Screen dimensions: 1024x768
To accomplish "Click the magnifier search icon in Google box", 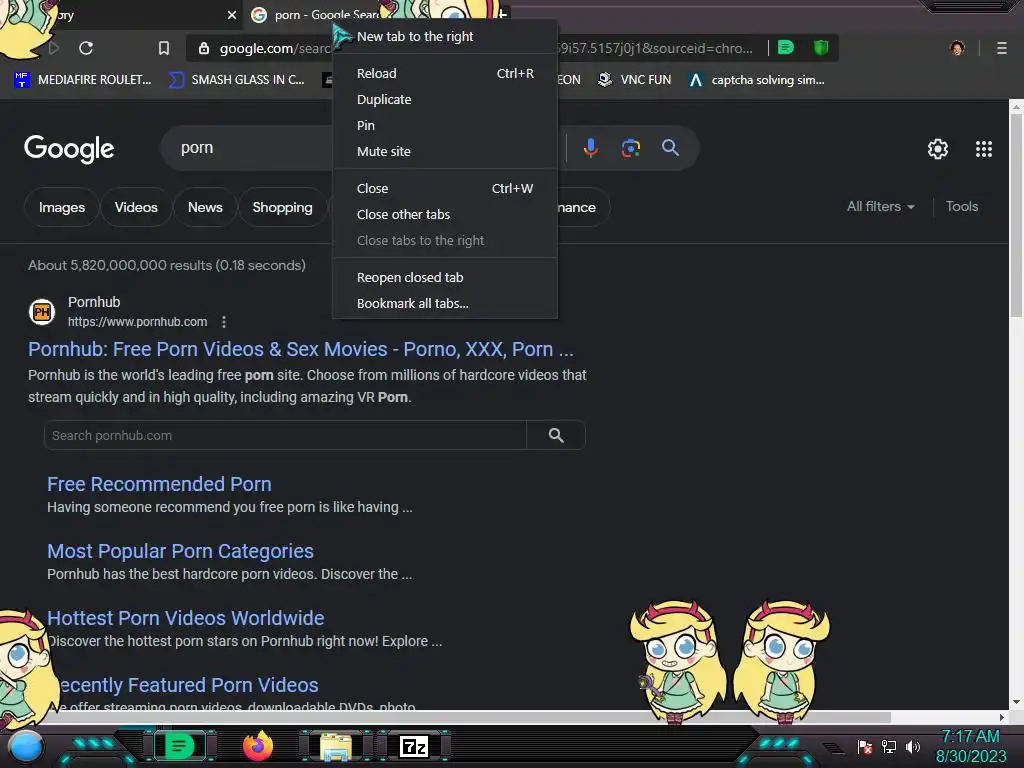I will (670, 148).
